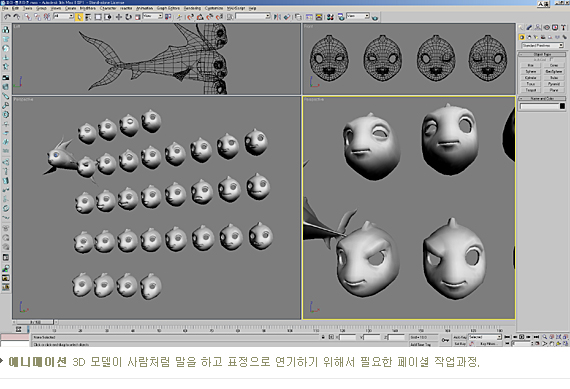
Task: Enable the AutoGrid checkbox
Action: click(x=552, y=59)
